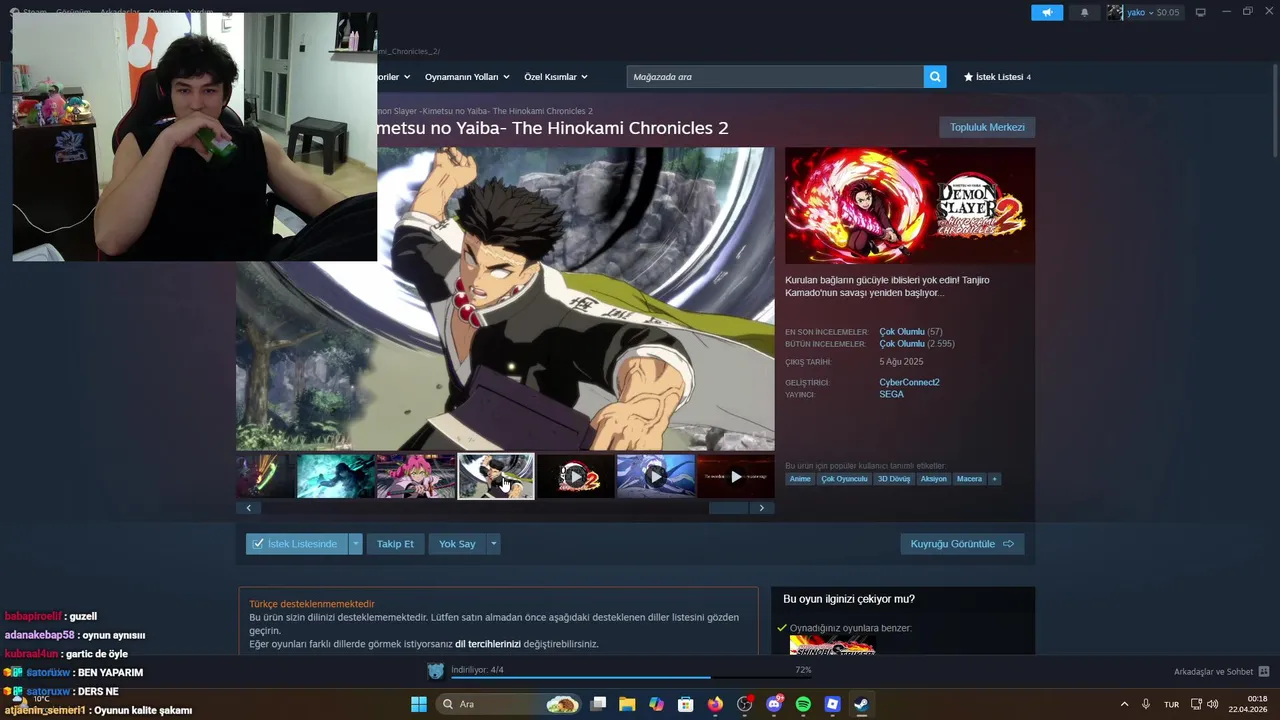Switch TUR keyboard language indicator
The width and height of the screenshot is (1280, 720).
pos(1171,705)
